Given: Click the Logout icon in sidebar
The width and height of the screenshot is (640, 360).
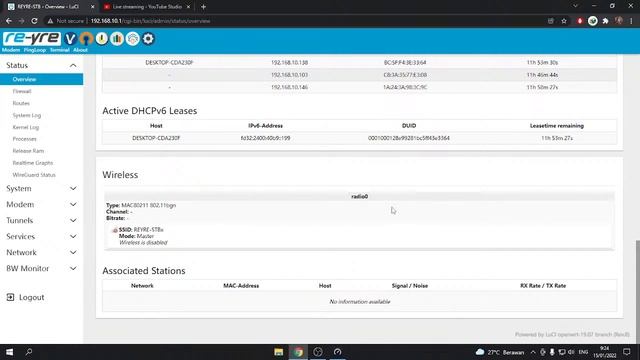Looking at the screenshot, I should [11, 297].
